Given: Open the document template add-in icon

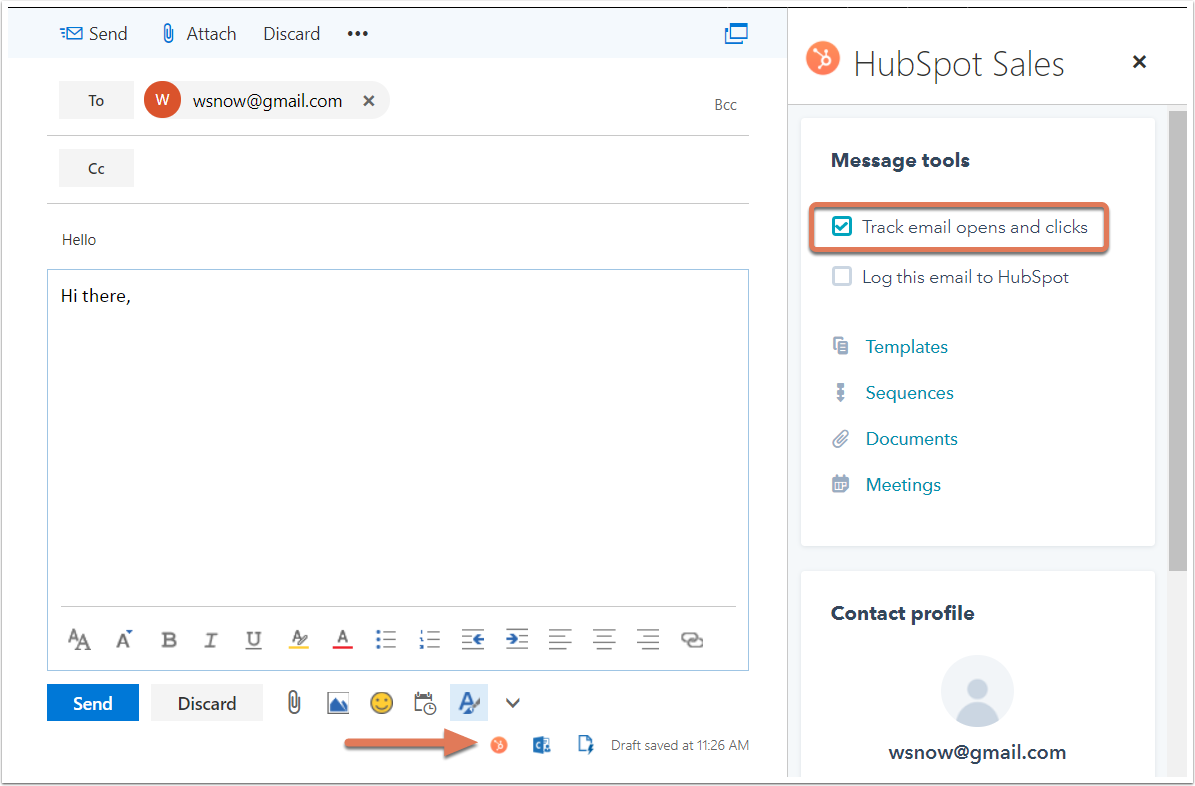Looking at the screenshot, I should 585,745.
